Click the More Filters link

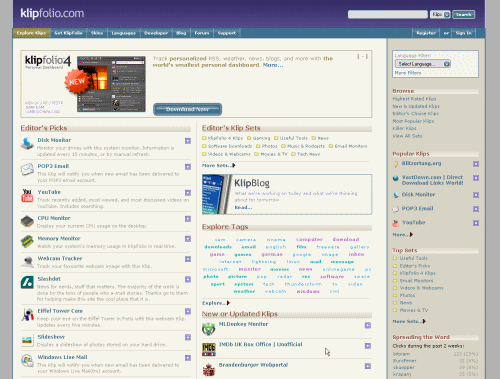pos(408,73)
